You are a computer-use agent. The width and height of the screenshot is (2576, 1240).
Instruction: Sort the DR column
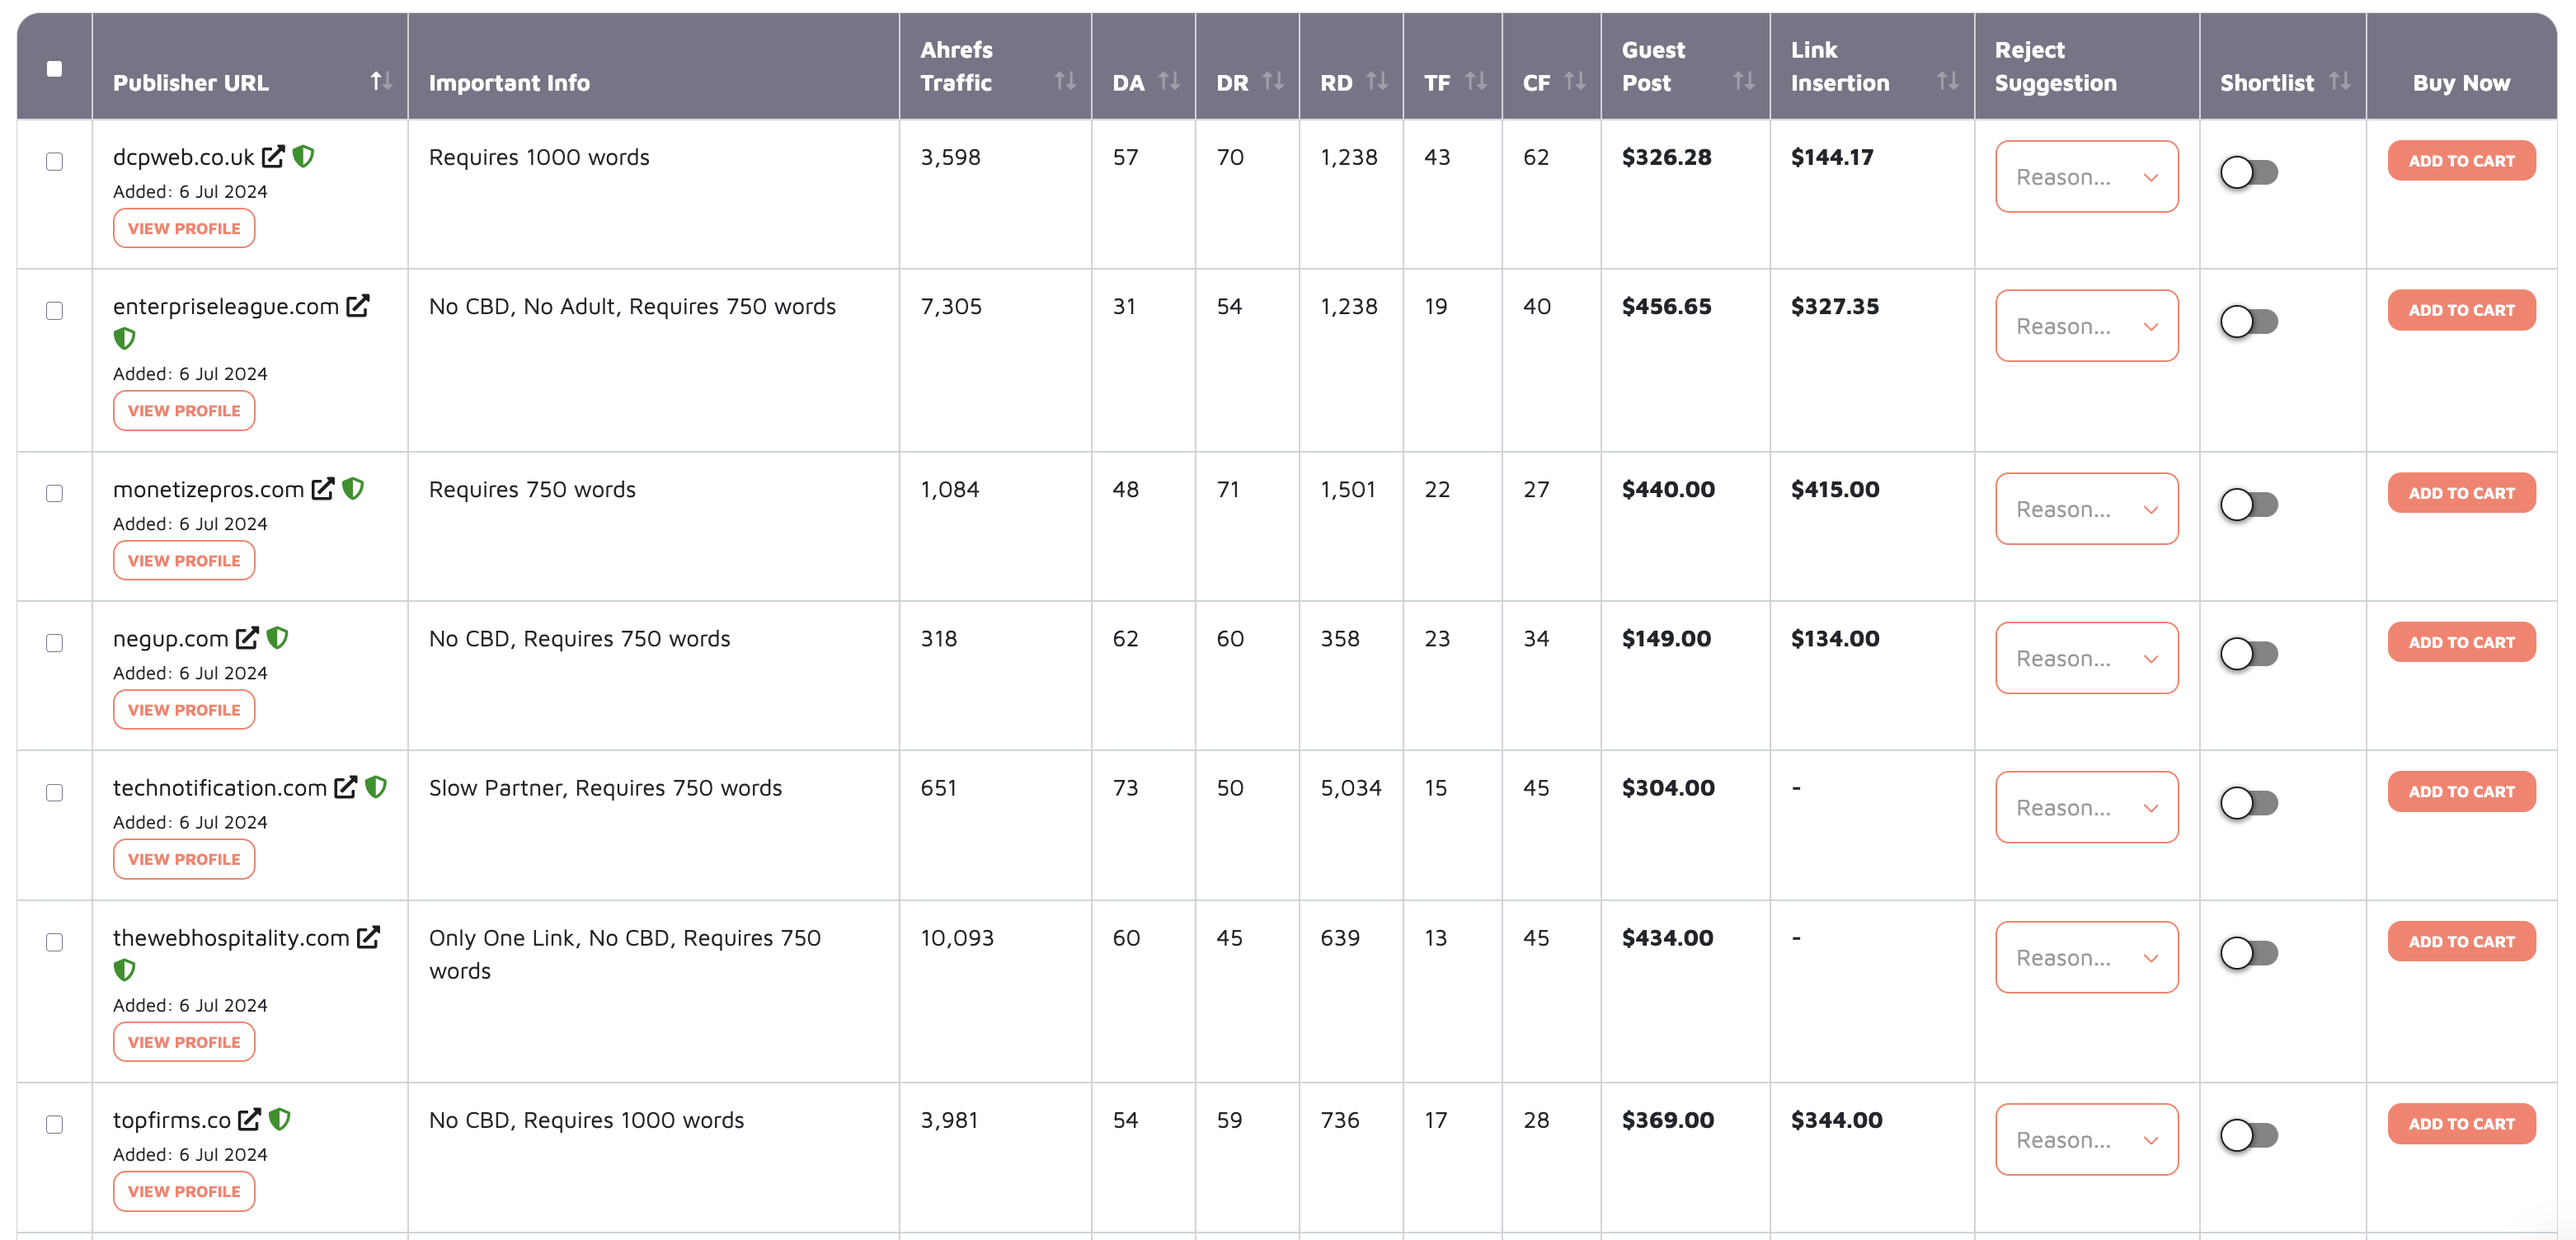1272,83
